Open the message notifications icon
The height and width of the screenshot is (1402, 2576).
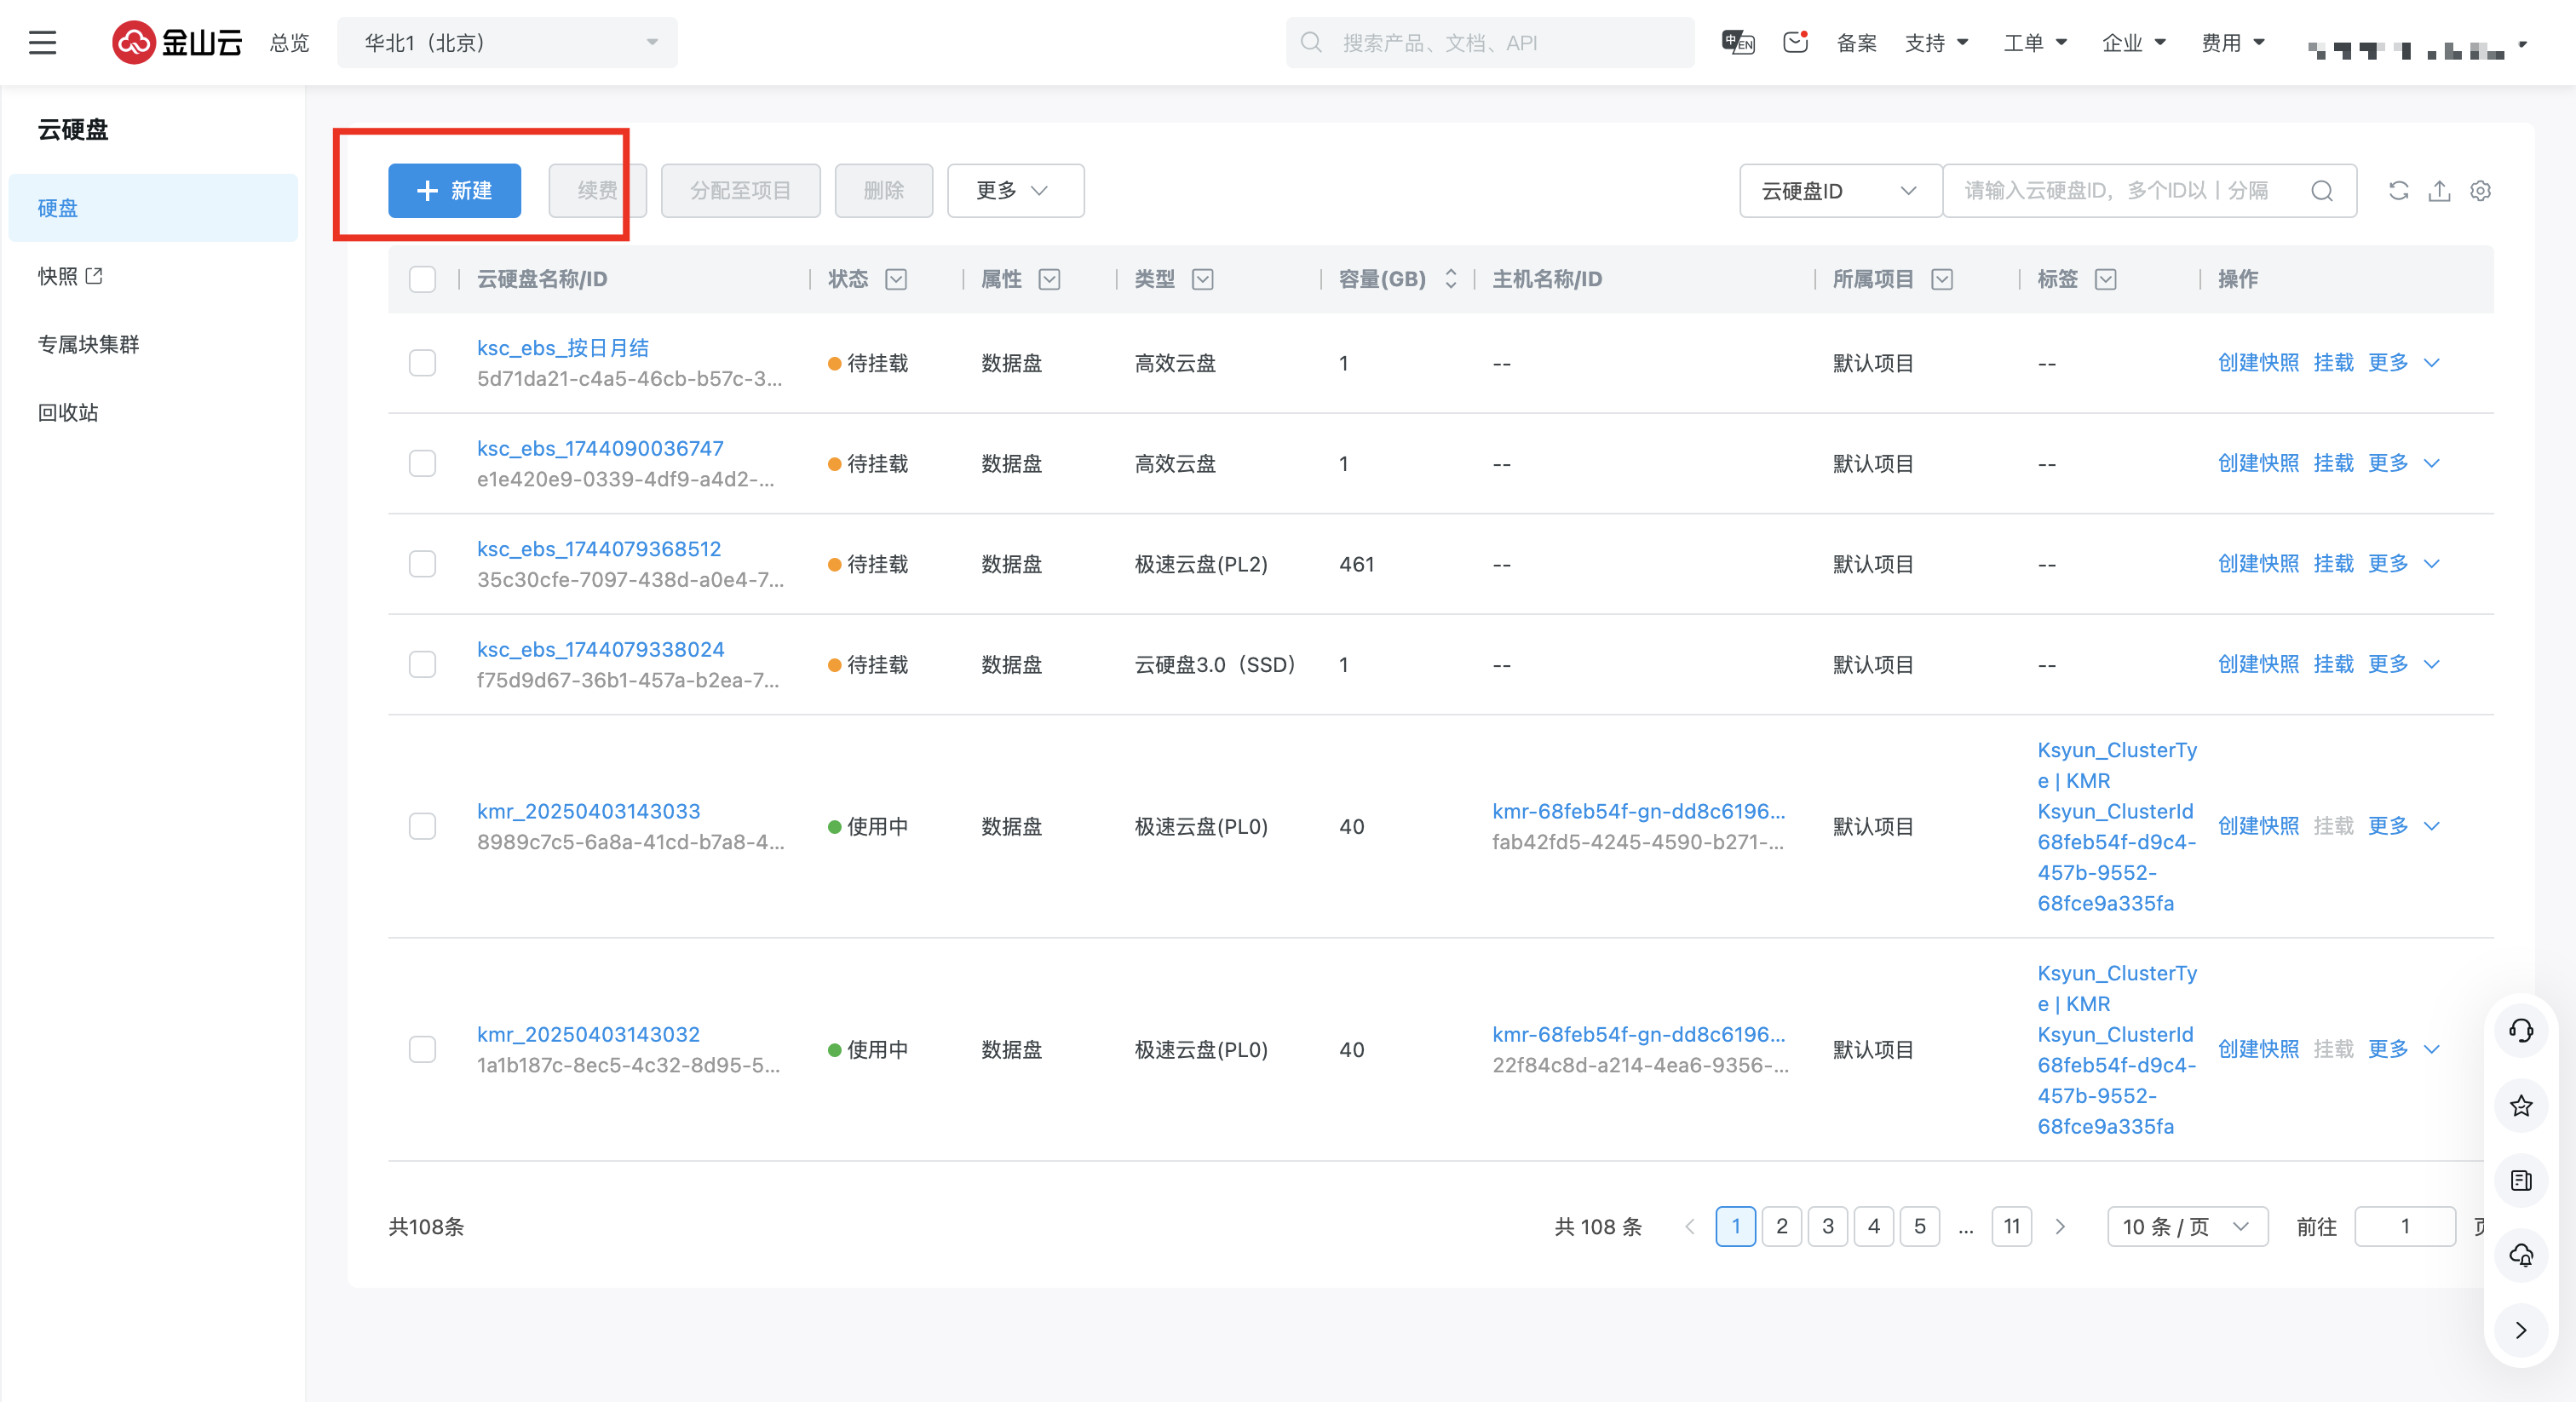point(1795,42)
